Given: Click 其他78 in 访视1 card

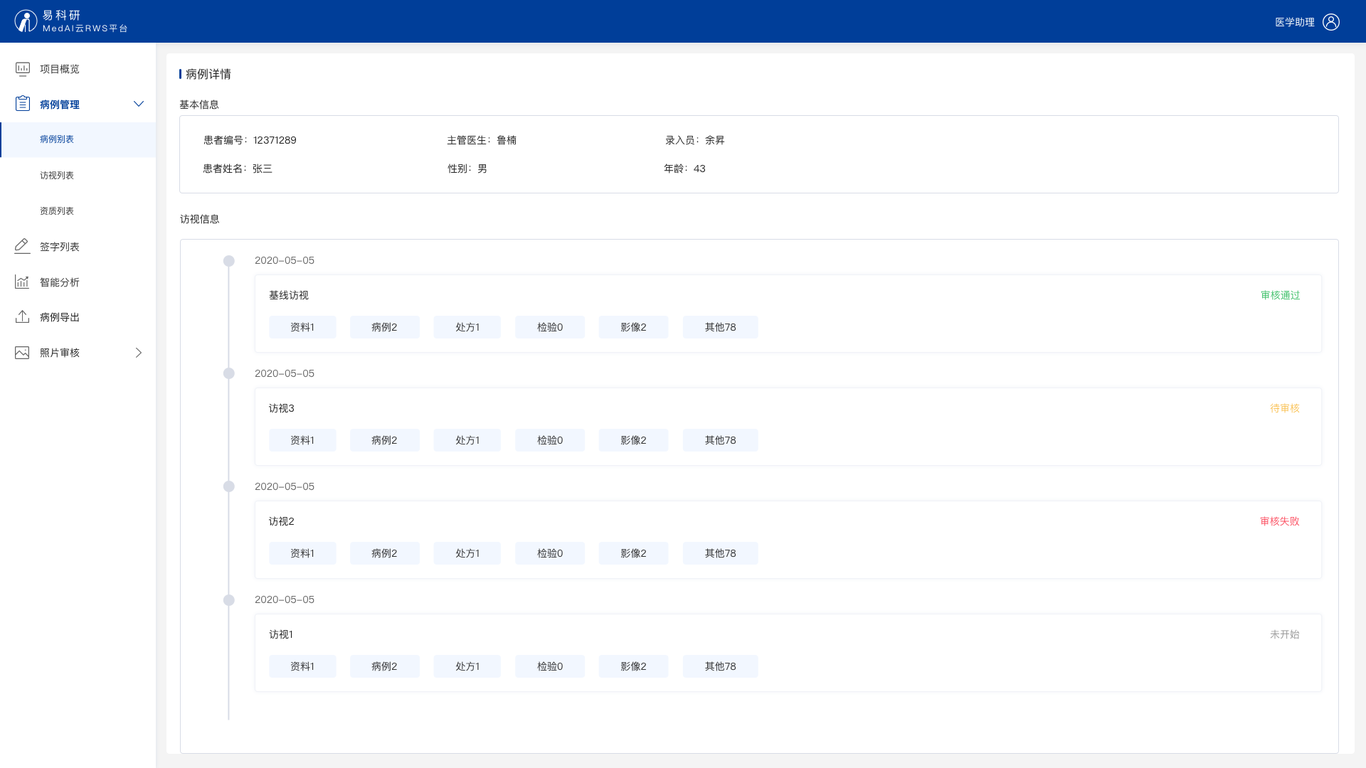Looking at the screenshot, I should [720, 666].
